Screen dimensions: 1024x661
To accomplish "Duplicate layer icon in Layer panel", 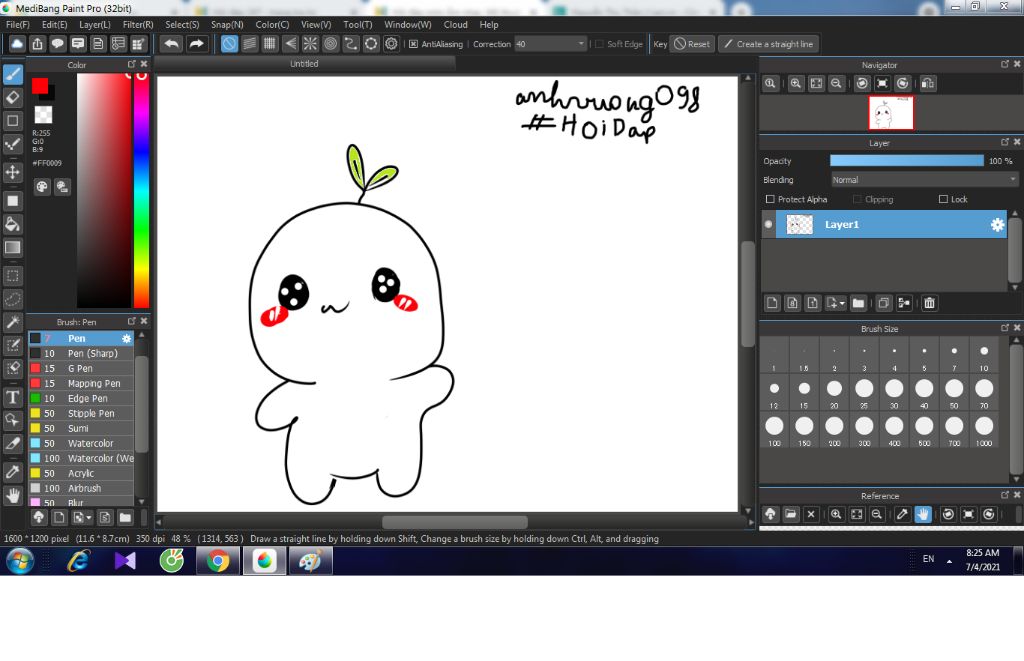I will coord(884,302).
